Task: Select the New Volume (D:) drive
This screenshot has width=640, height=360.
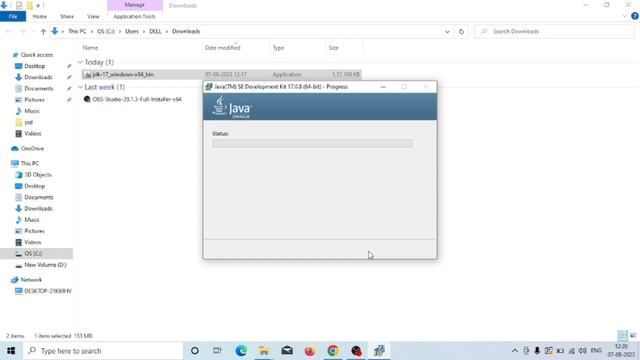Action: [x=45, y=265]
